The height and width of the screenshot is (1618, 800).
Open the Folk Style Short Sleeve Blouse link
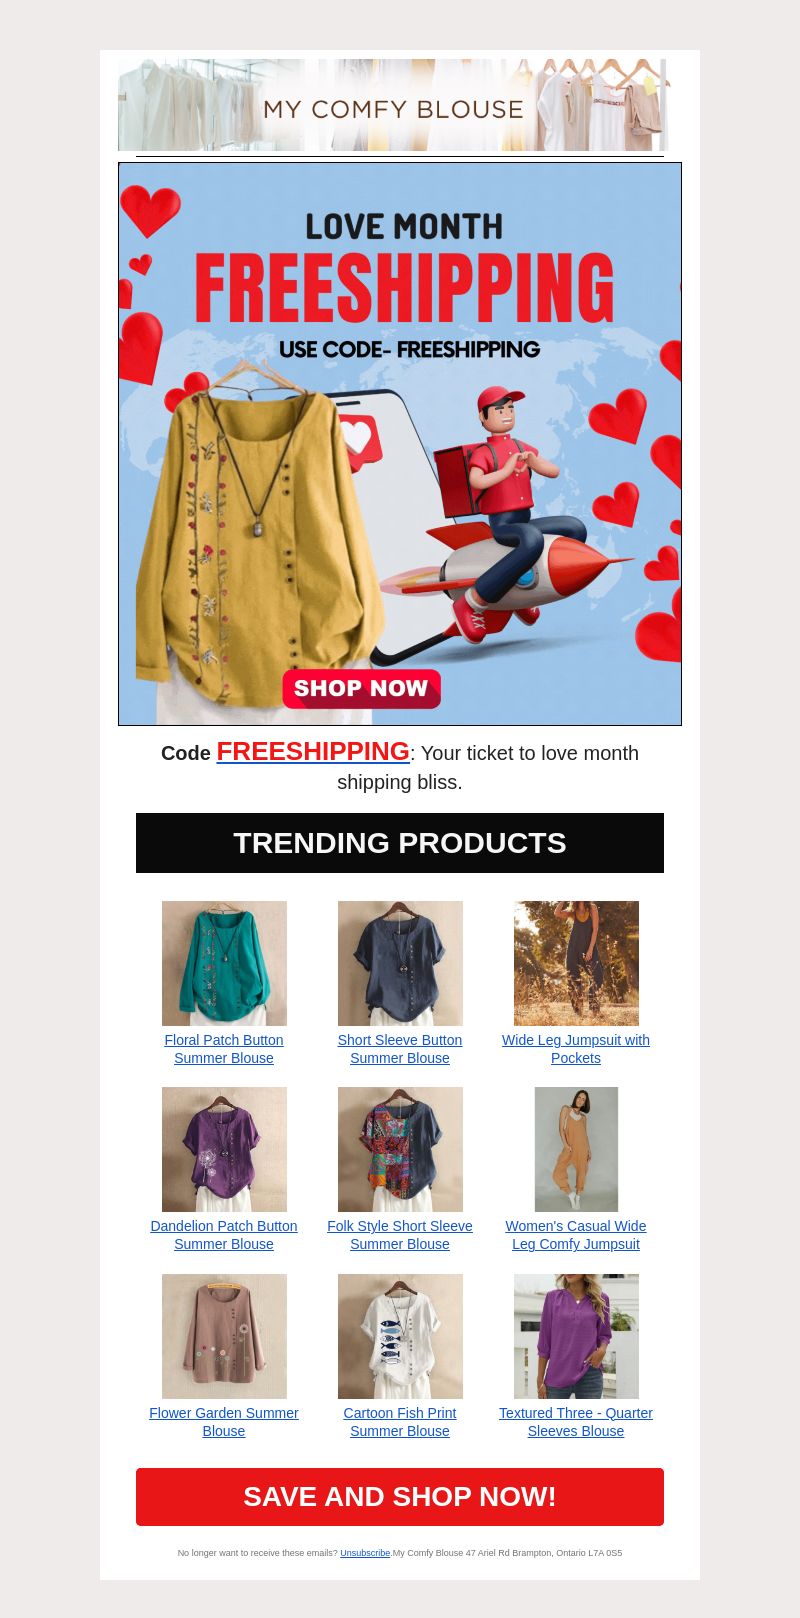(x=400, y=1235)
